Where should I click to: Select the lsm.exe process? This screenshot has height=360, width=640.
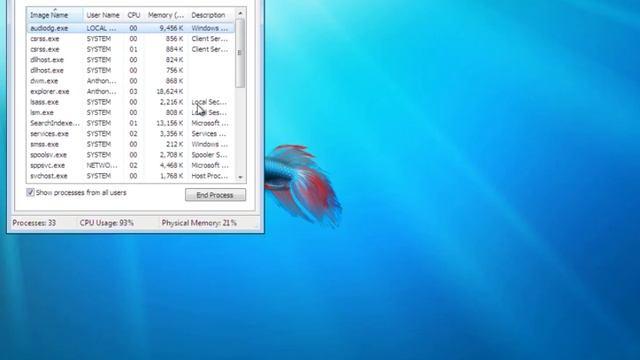pyautogui.click(x=131, y=113)
